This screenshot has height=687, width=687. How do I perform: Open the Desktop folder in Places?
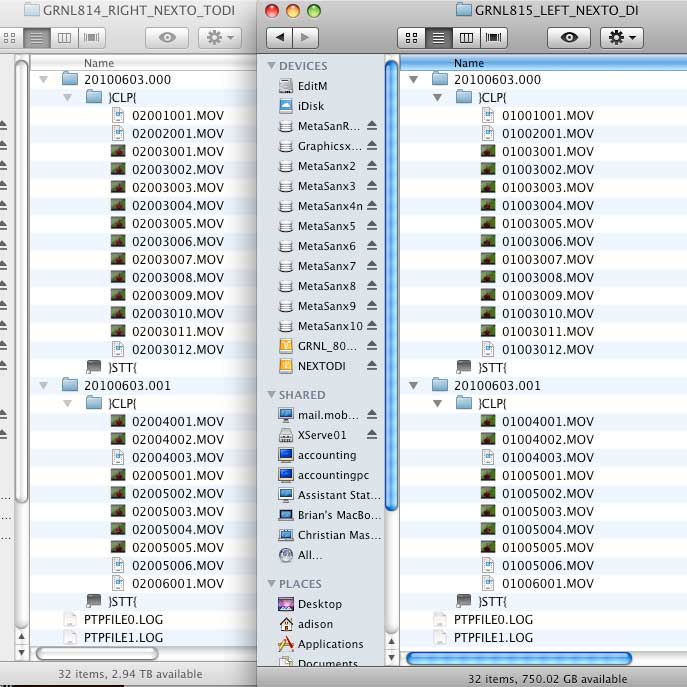tap(319, 604)
